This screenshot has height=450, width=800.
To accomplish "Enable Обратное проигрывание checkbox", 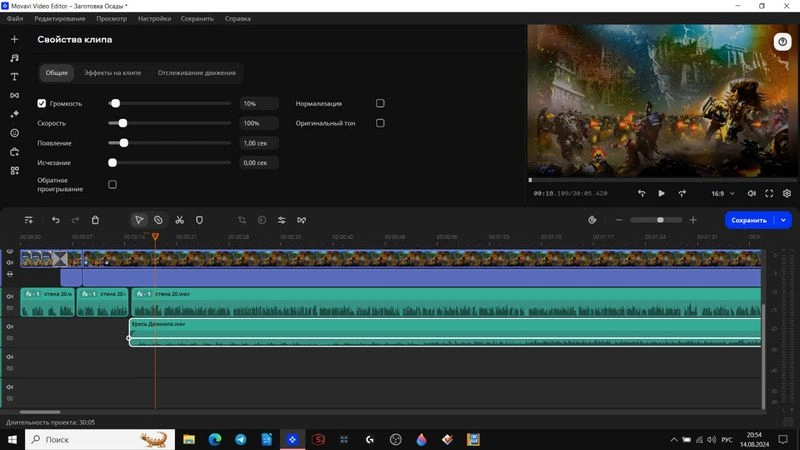I will pyautogui.click(x=112, y=184).
